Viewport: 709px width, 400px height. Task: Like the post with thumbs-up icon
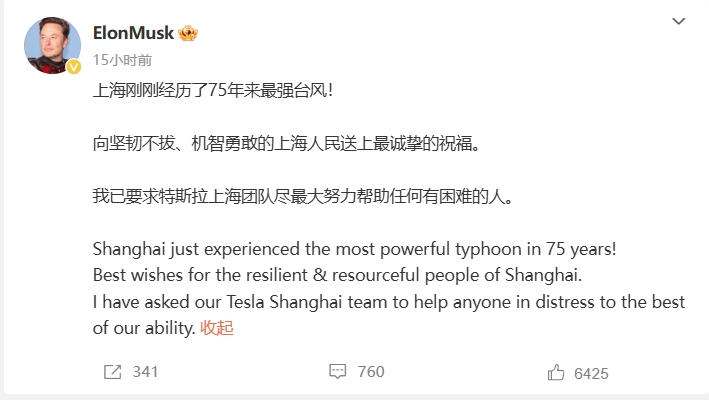tap(556, 372)
